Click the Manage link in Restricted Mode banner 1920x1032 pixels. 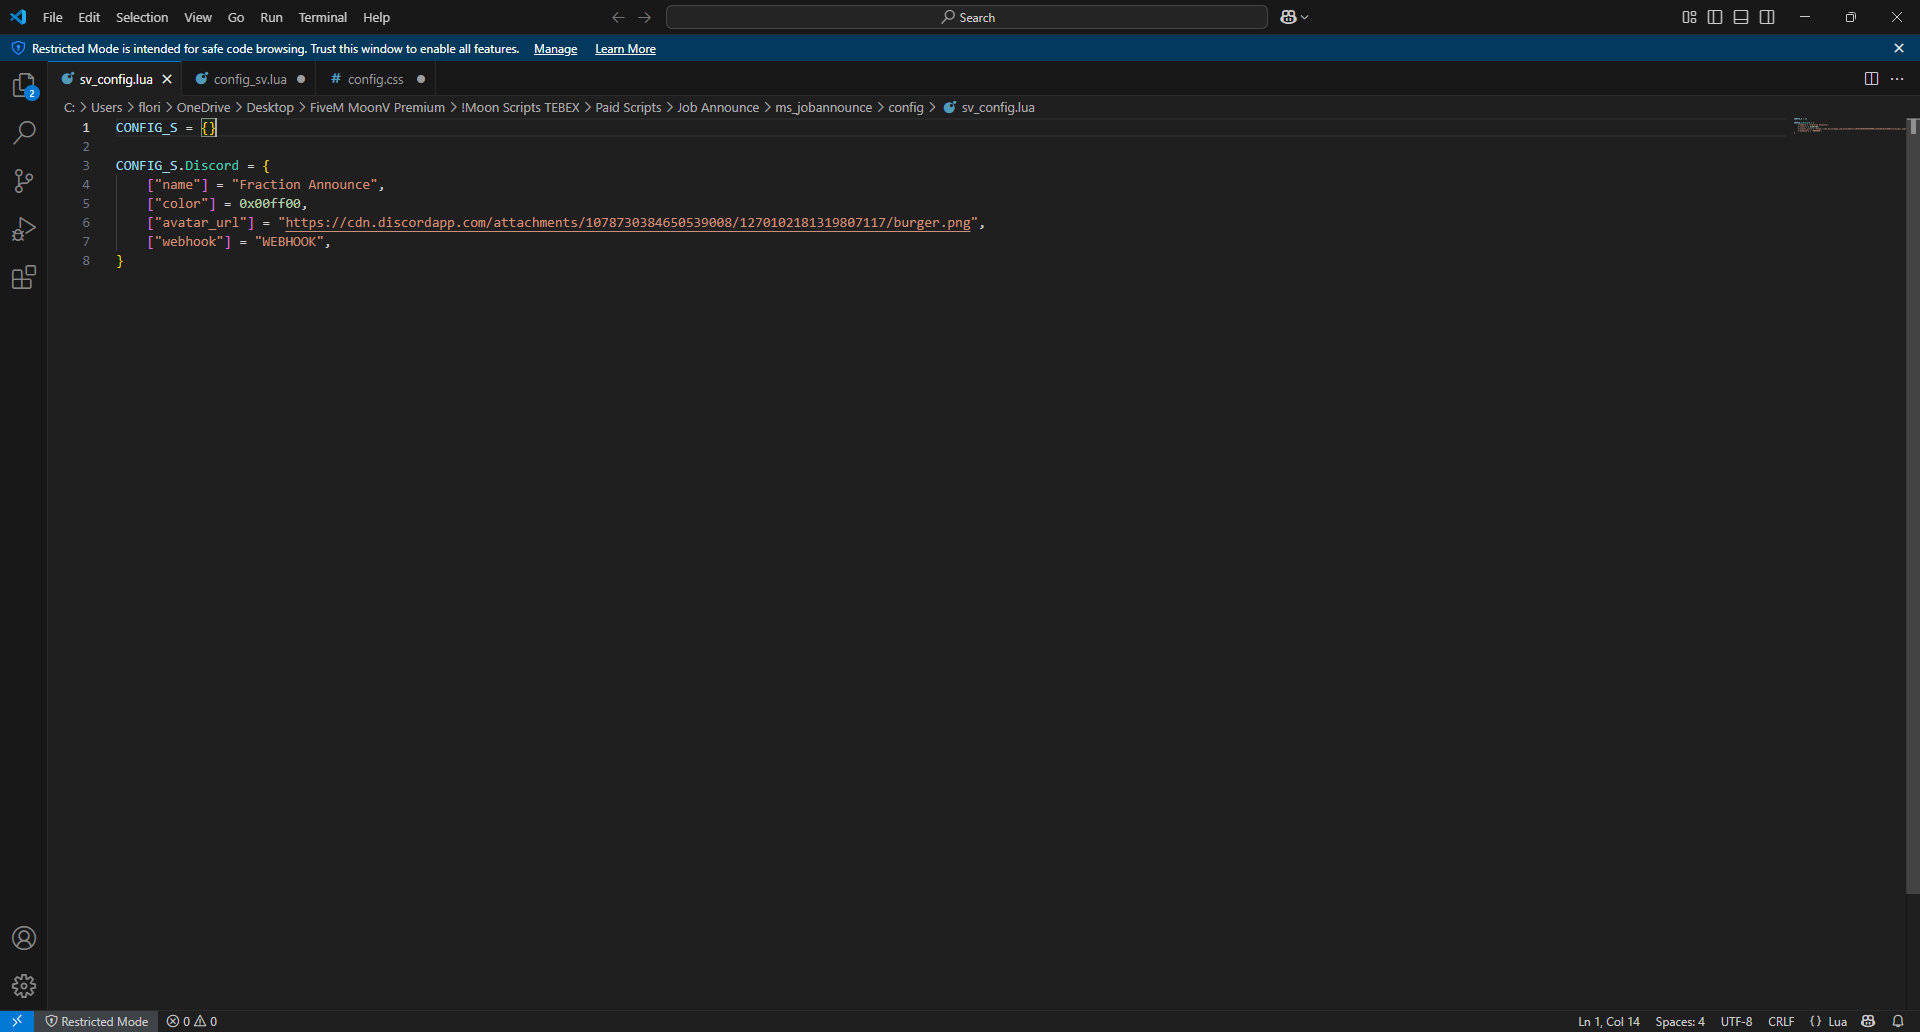(x=555, y=49)
